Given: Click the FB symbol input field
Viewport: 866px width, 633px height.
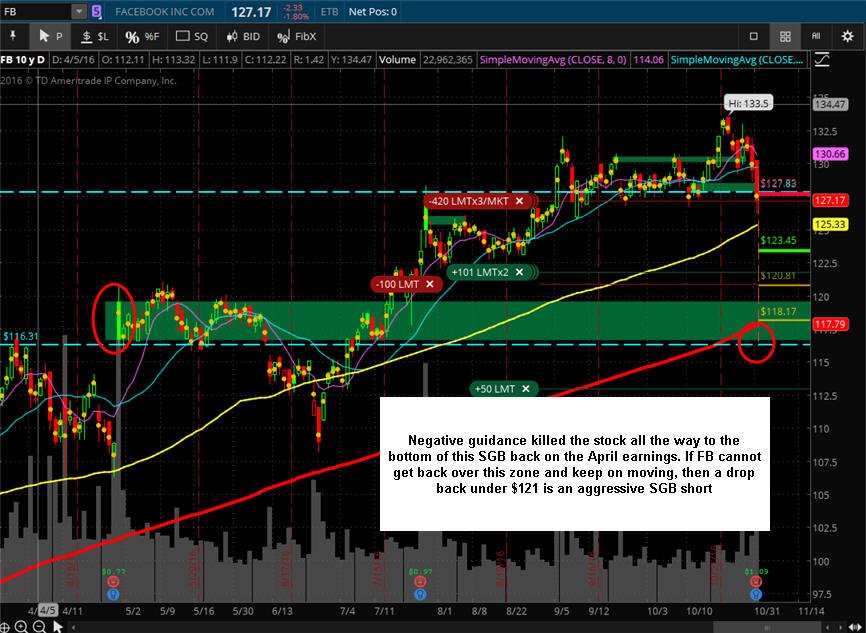Looking at the screenshot, I should pos(36,11).
